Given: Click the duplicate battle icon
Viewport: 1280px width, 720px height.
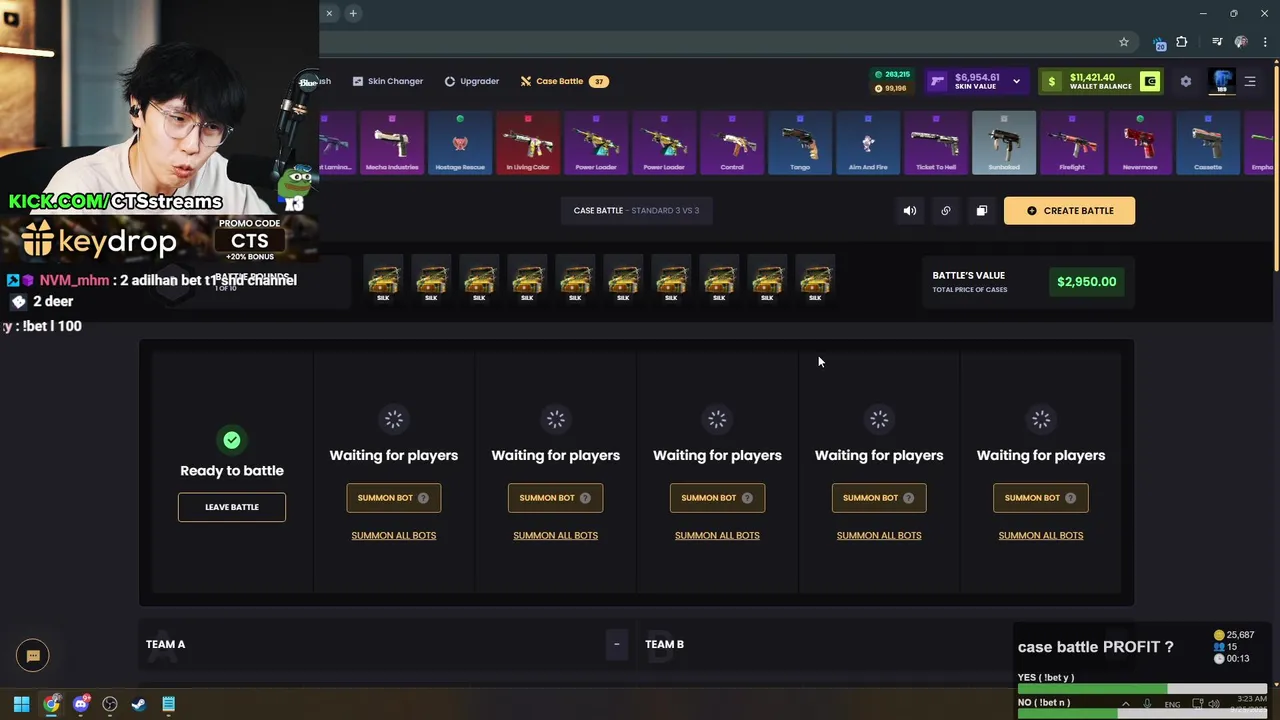Looking at the screenshot, I should [982, 211].
